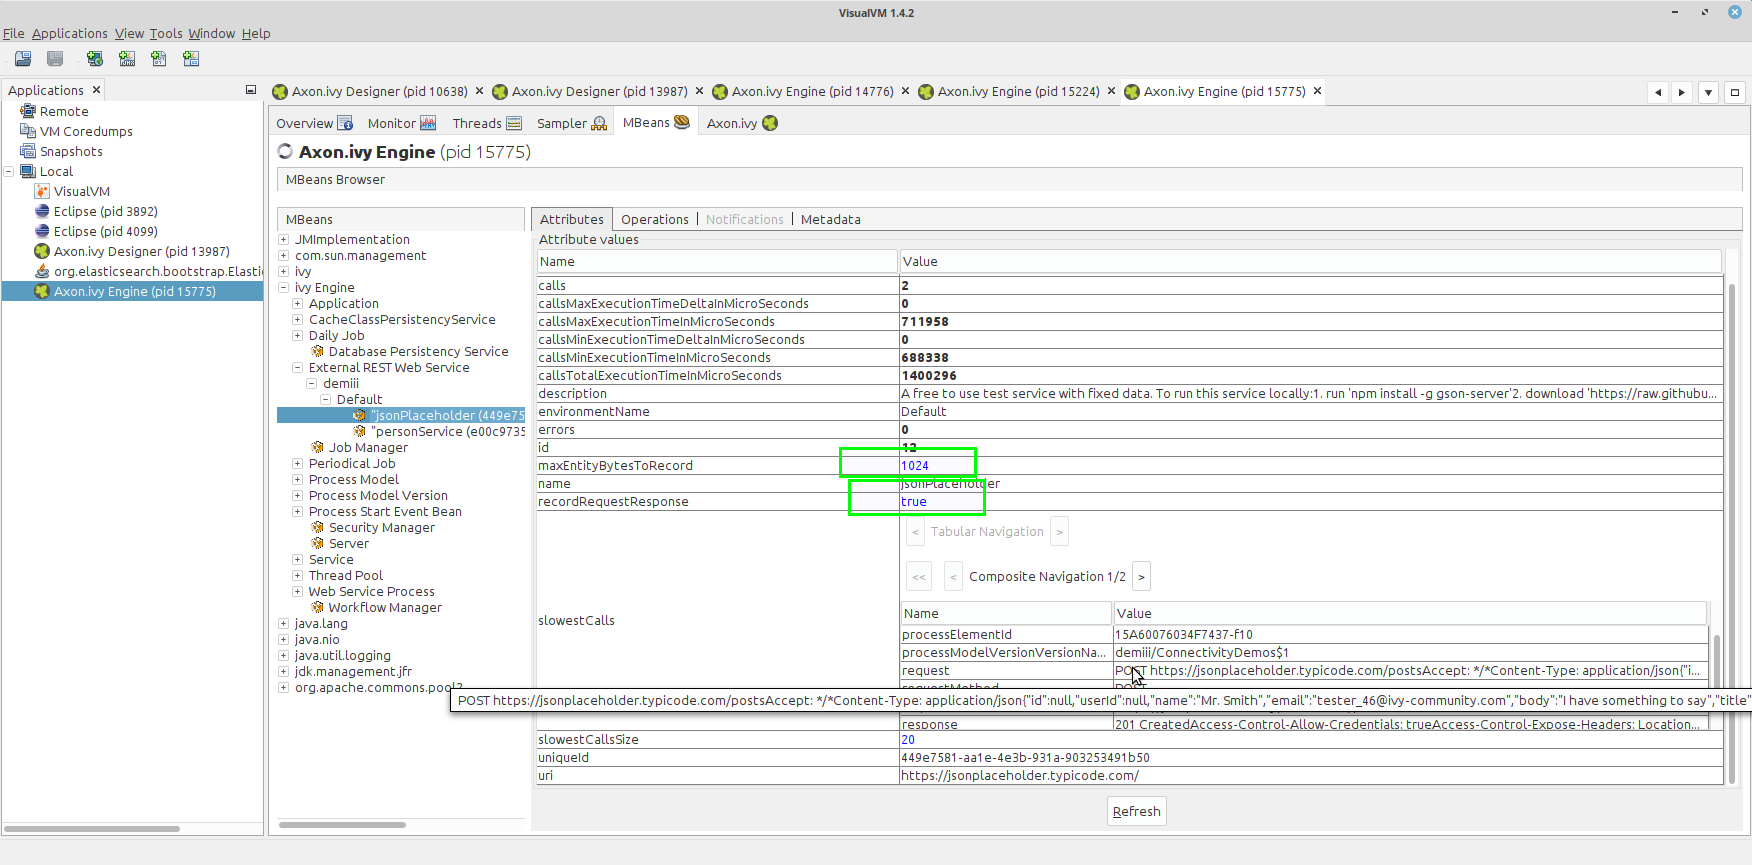Go to next composite navigation entry

[1141, 576]
